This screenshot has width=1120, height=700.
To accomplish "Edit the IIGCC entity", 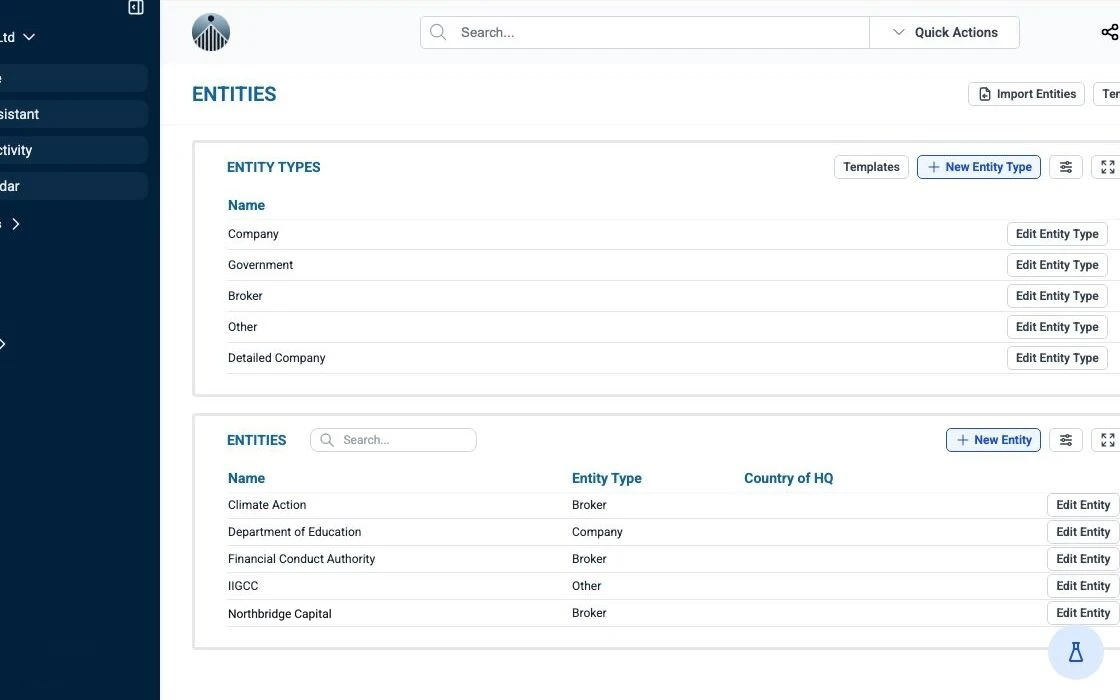I will 1083,586.
